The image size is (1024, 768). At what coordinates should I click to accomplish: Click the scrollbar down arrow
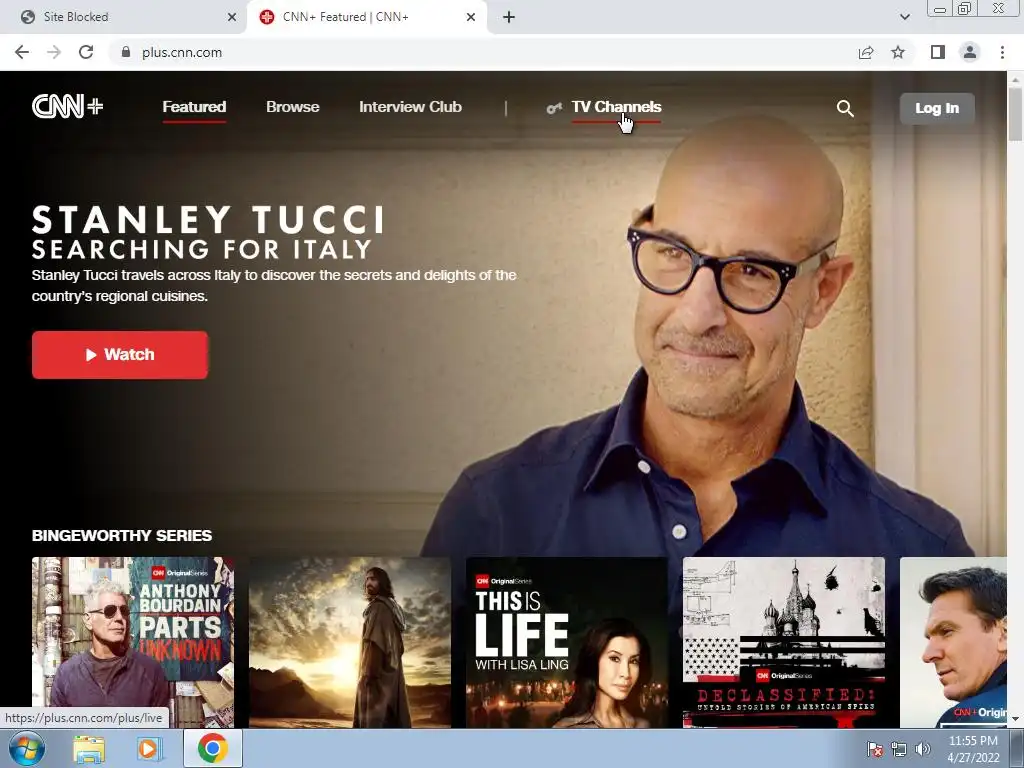pyautogui.click(x=1015, y=720)
